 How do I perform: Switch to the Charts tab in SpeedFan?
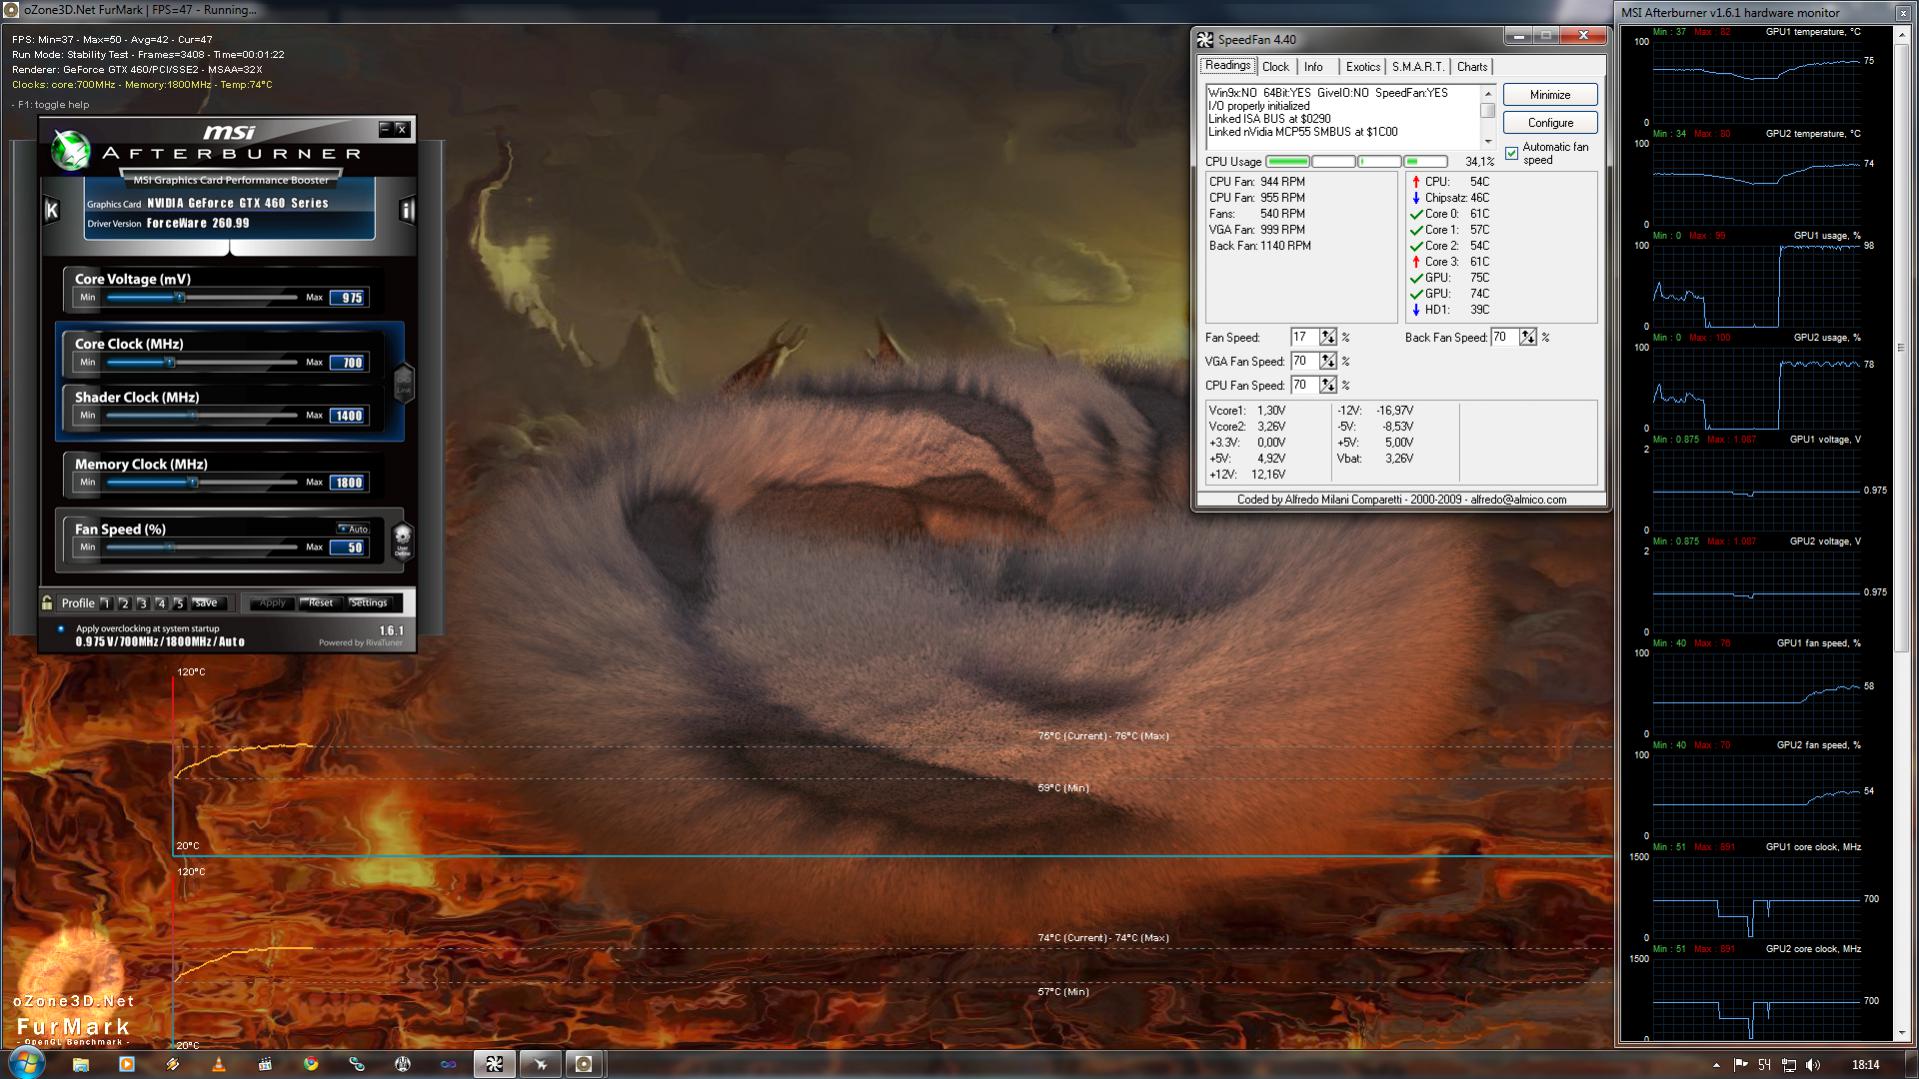[1471, 67]
